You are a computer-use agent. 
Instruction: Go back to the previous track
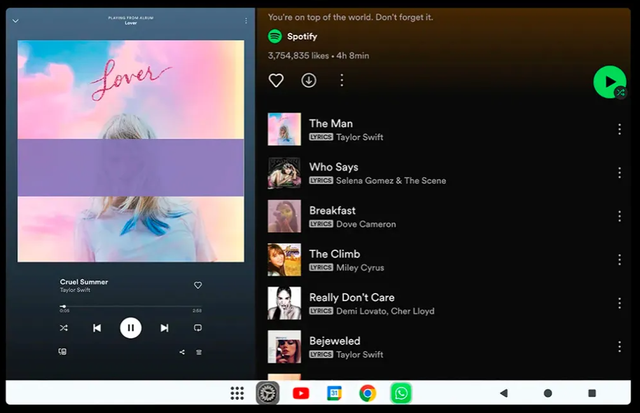[x=97, y=328]
